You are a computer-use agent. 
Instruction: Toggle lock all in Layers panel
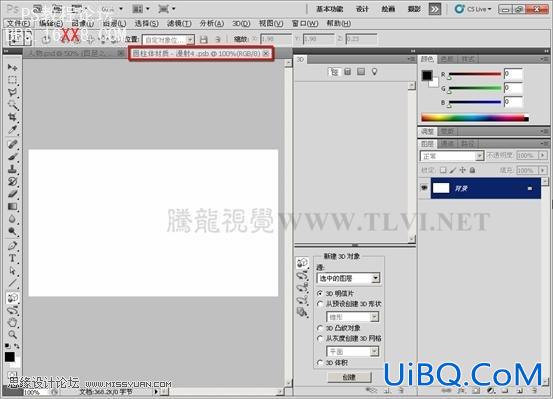[472, 170]
